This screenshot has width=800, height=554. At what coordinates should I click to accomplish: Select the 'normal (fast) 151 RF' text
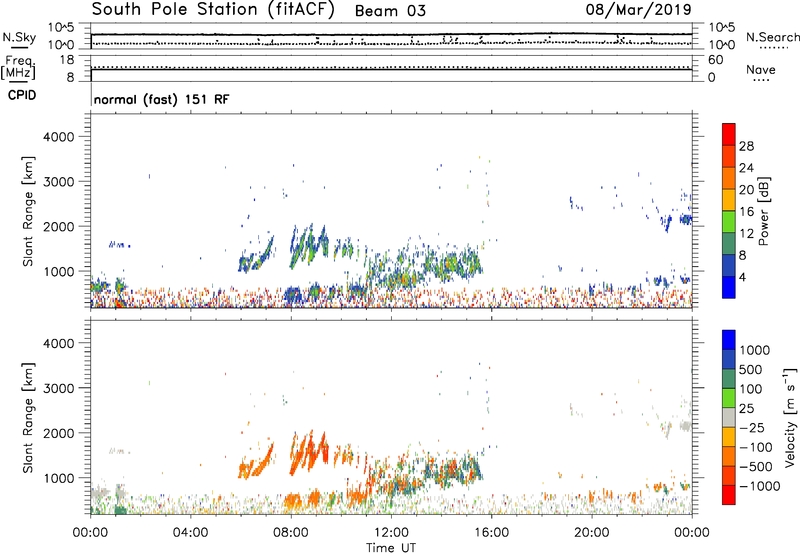(162, 99)
